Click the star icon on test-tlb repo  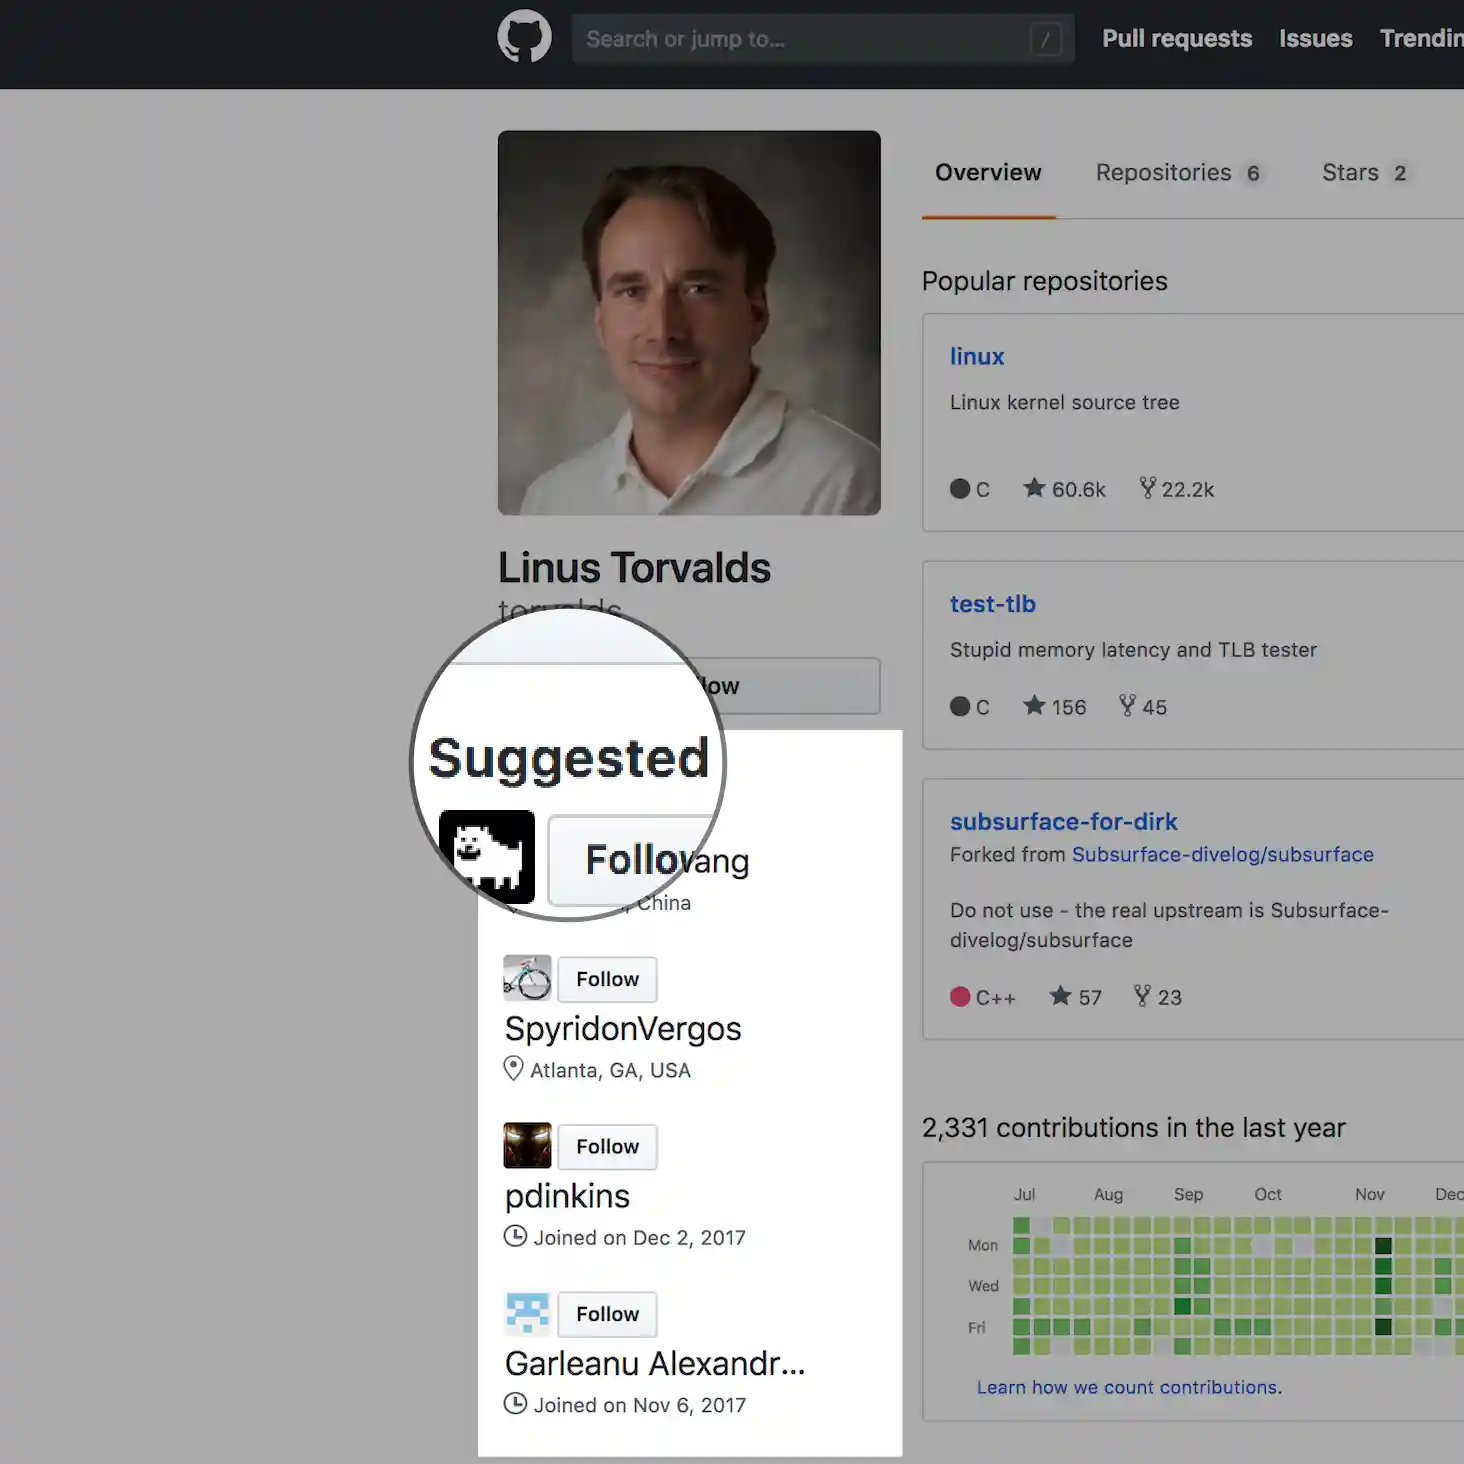[x=1034, y=706]
